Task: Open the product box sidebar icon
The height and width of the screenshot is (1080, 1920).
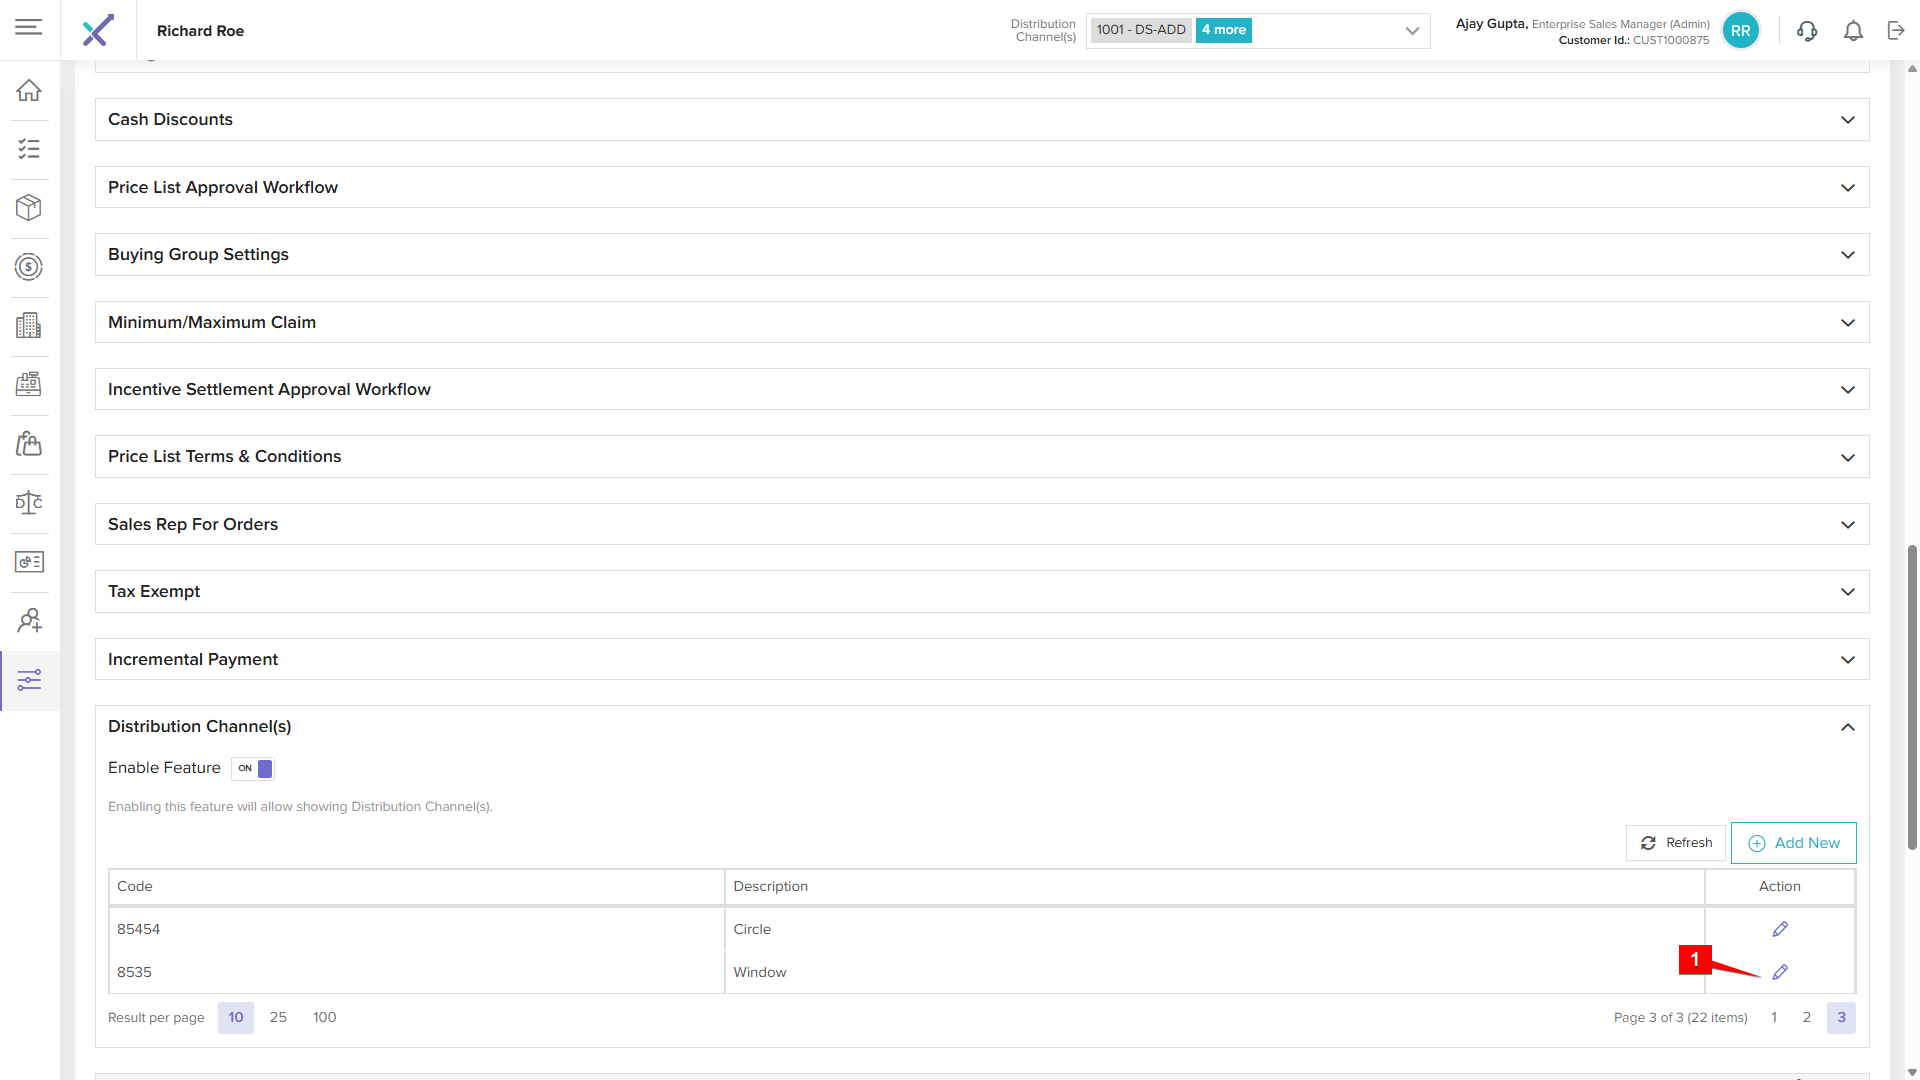Action: coord(29,207)
